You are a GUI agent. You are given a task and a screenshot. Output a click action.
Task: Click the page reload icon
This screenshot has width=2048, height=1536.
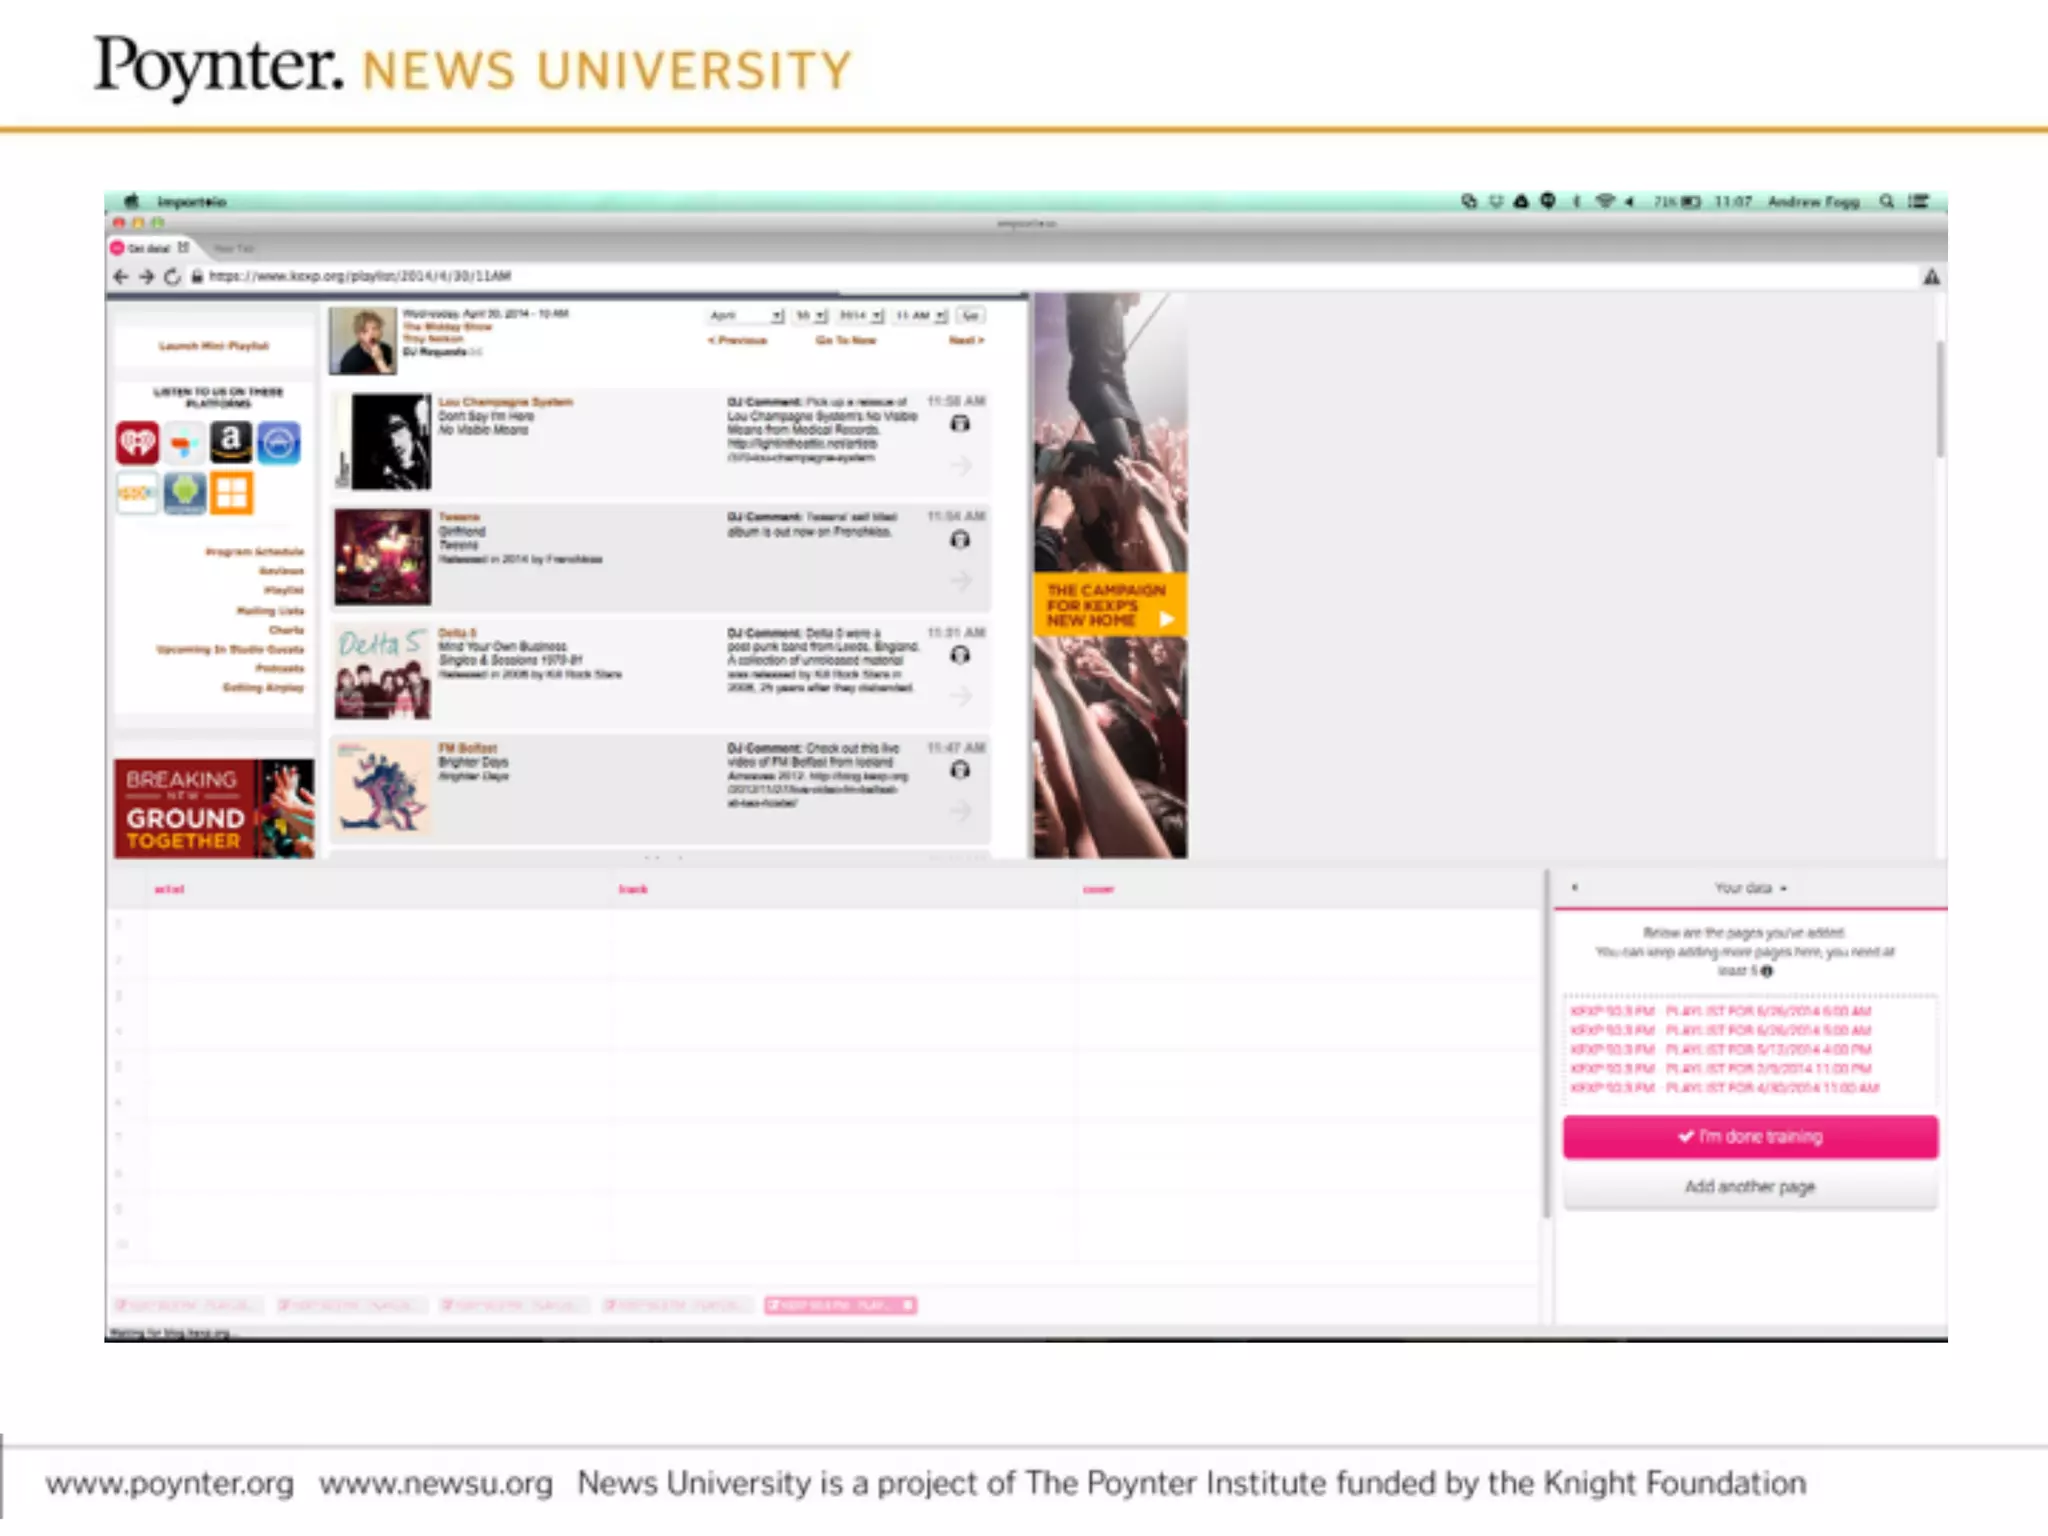[x=172, y=277]
